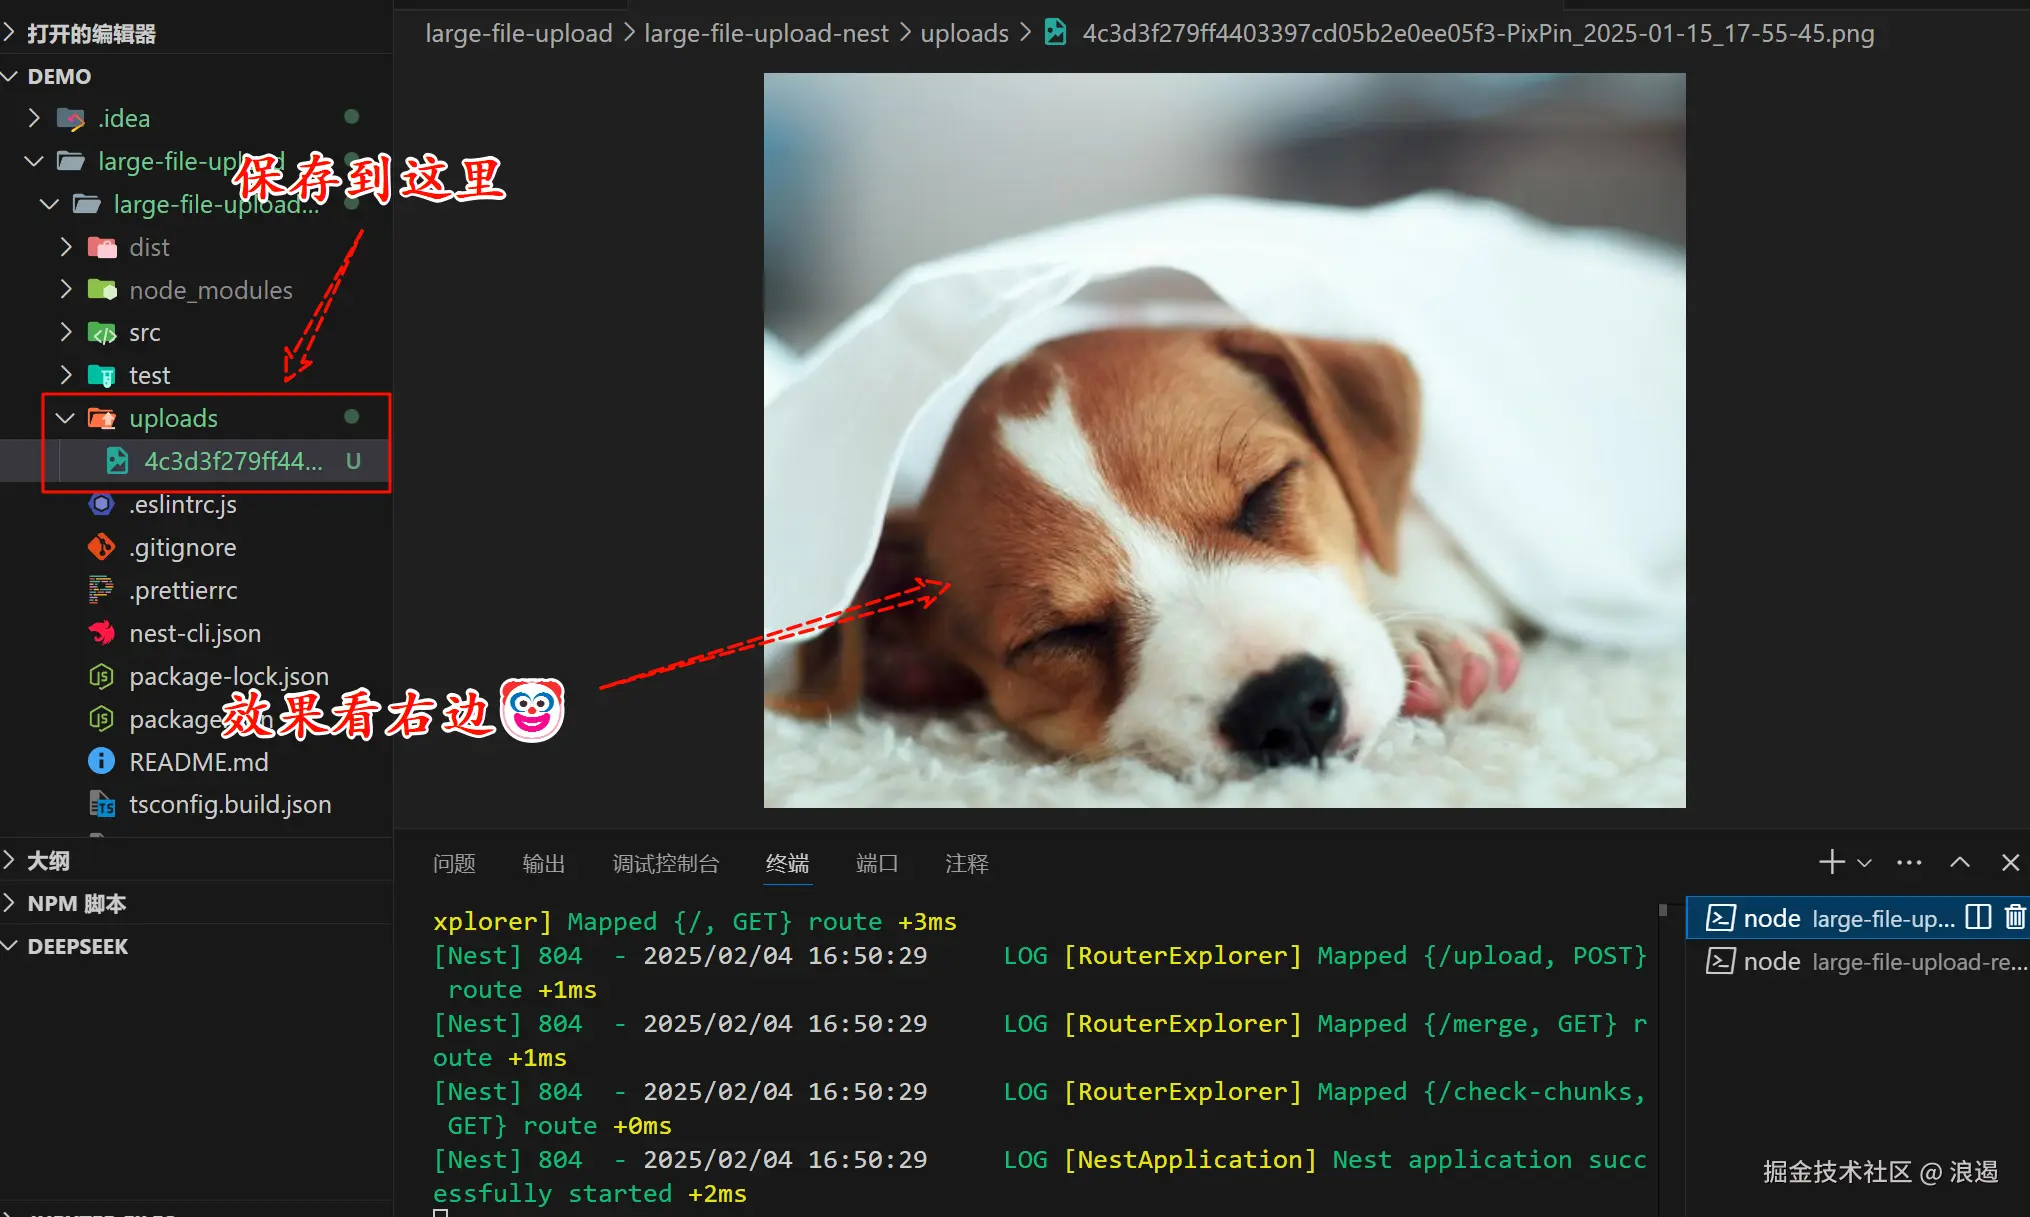
Task: Open the nest-cli.json file
Action: (194, 633)
